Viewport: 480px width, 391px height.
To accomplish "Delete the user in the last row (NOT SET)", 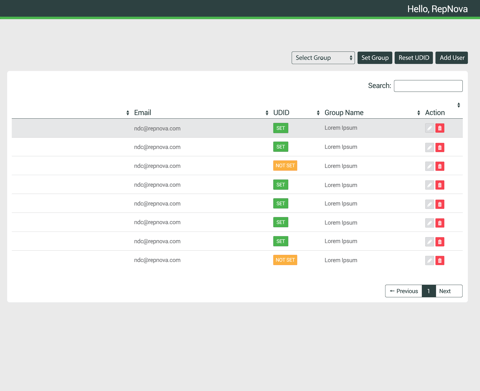I will tap(440, 260).
